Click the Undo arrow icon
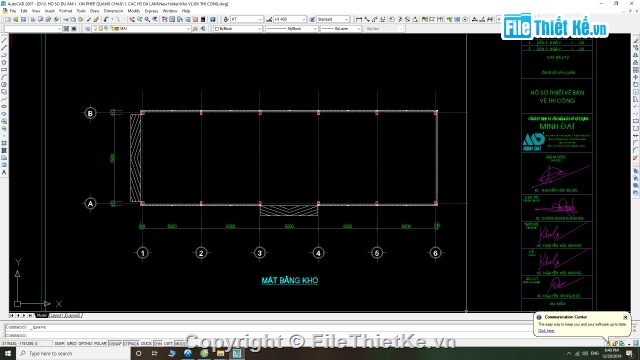640x360 pixels. point(105,19)
